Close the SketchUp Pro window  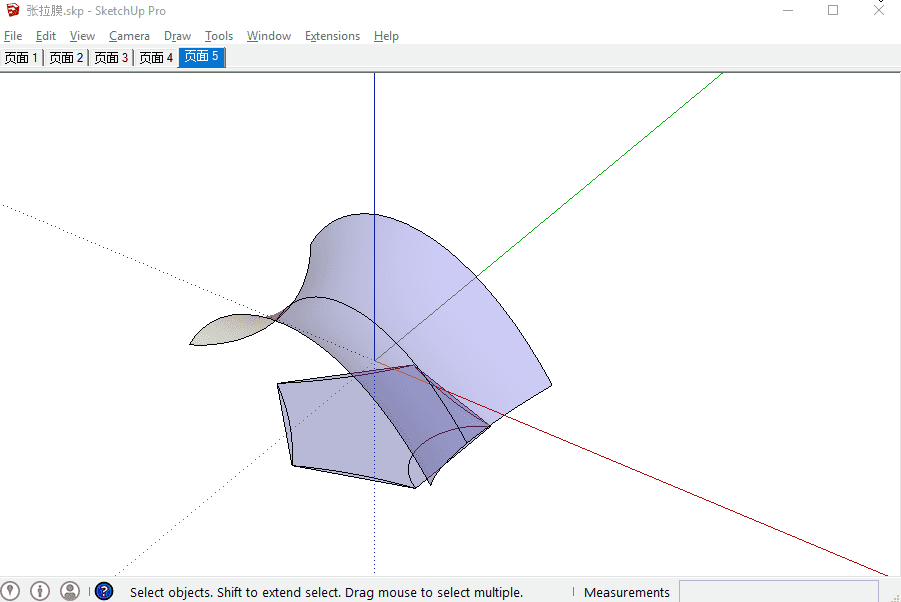879,10
